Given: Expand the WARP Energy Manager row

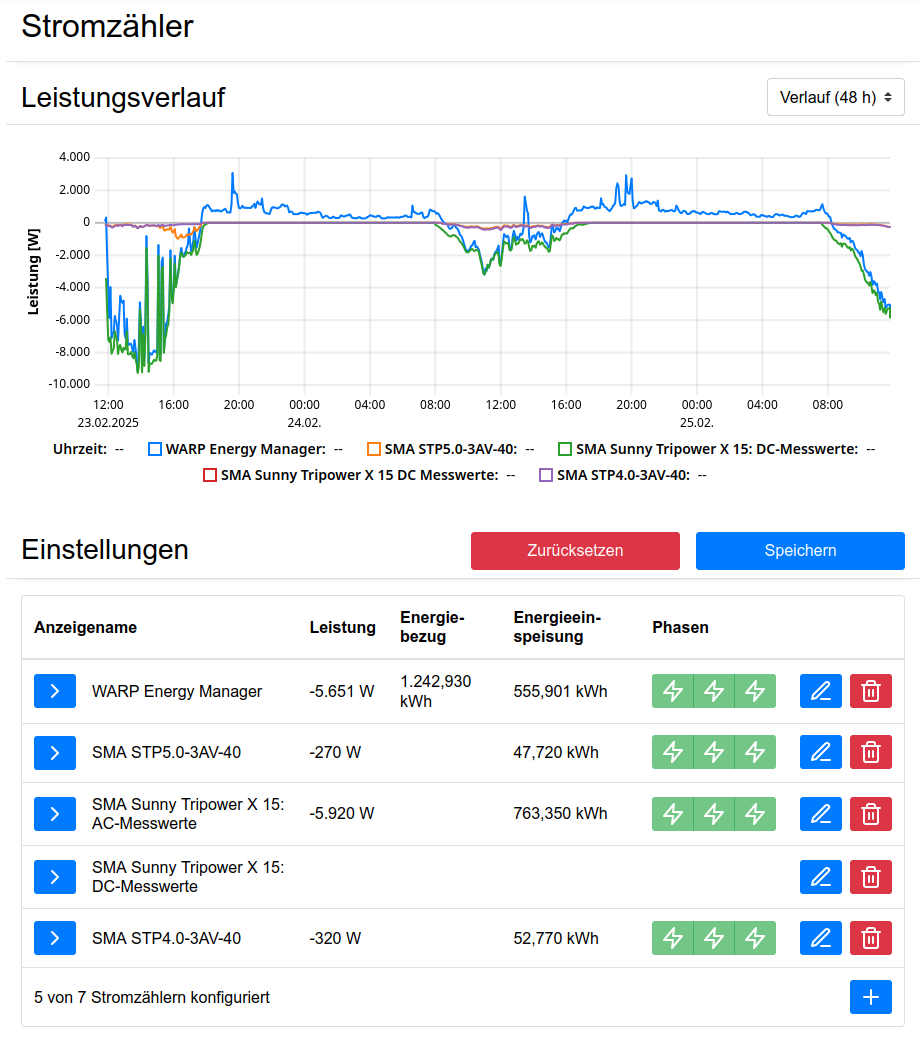Looking at the screenshot, I should pyautogui.click(x=55, y=691).
